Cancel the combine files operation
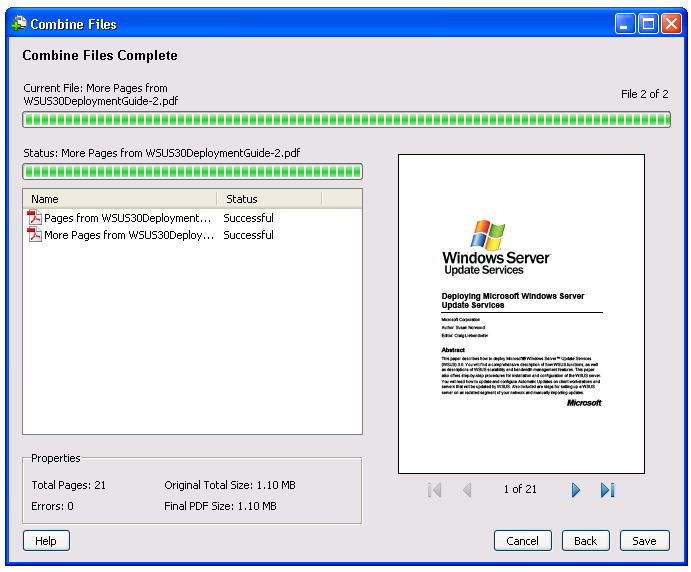The height and width of the screenshot is (572, 691). coord(523,541)
